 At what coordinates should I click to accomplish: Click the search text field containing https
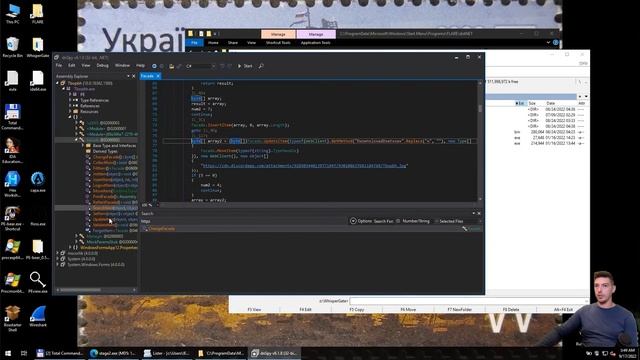pos(244,221)
